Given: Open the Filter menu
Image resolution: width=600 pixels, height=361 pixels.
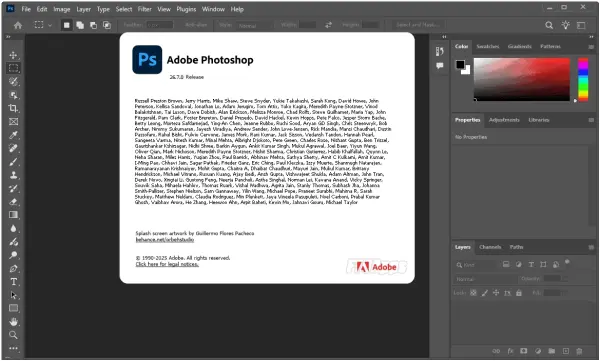Looking at the screenshot, I should coord(145,9).
